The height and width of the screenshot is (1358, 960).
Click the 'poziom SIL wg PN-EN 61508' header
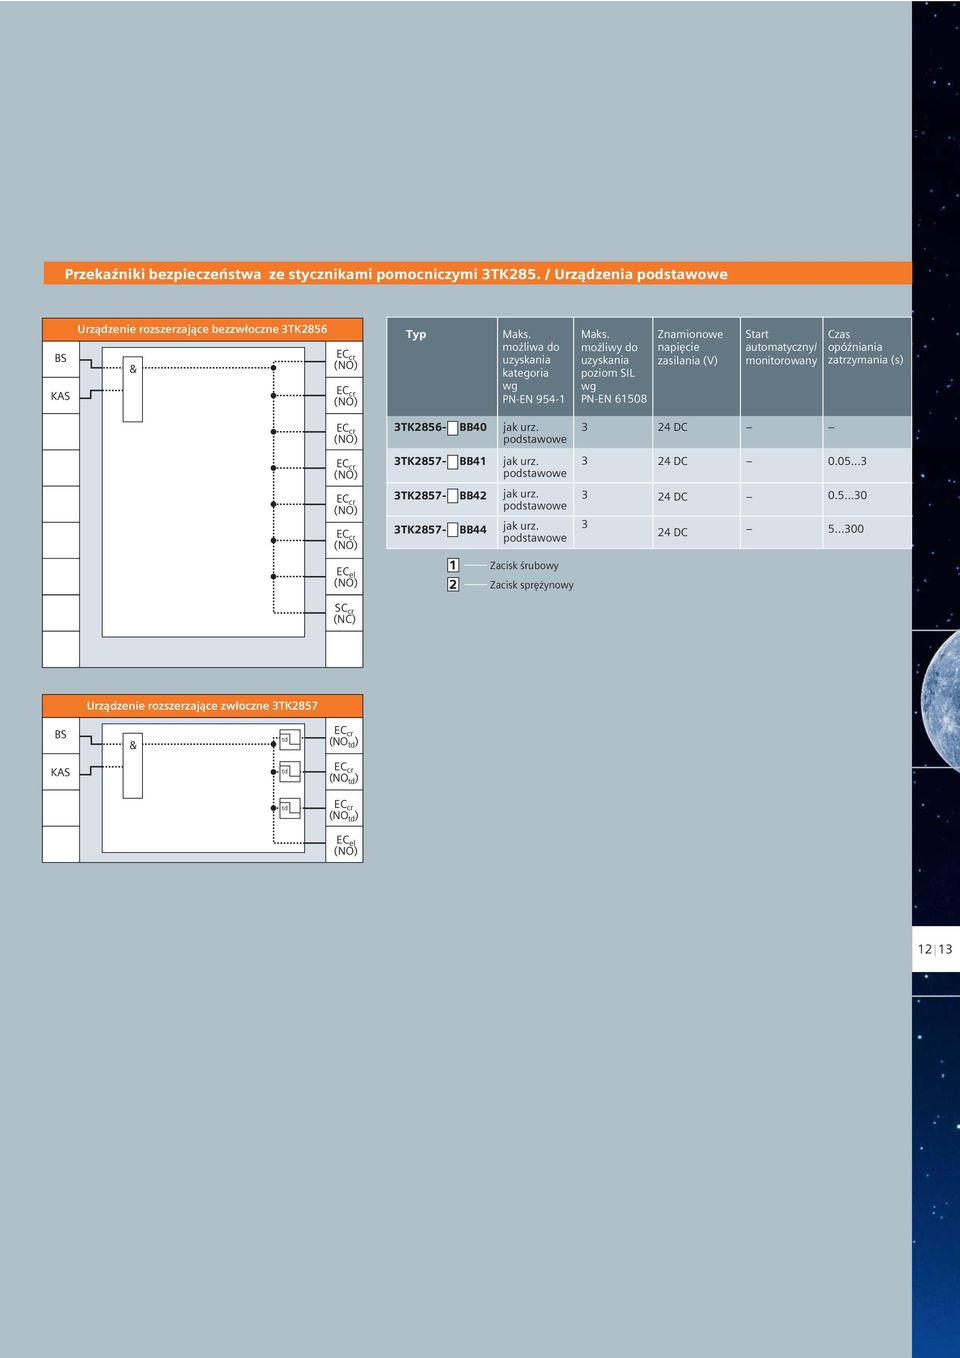click(613, 366)
